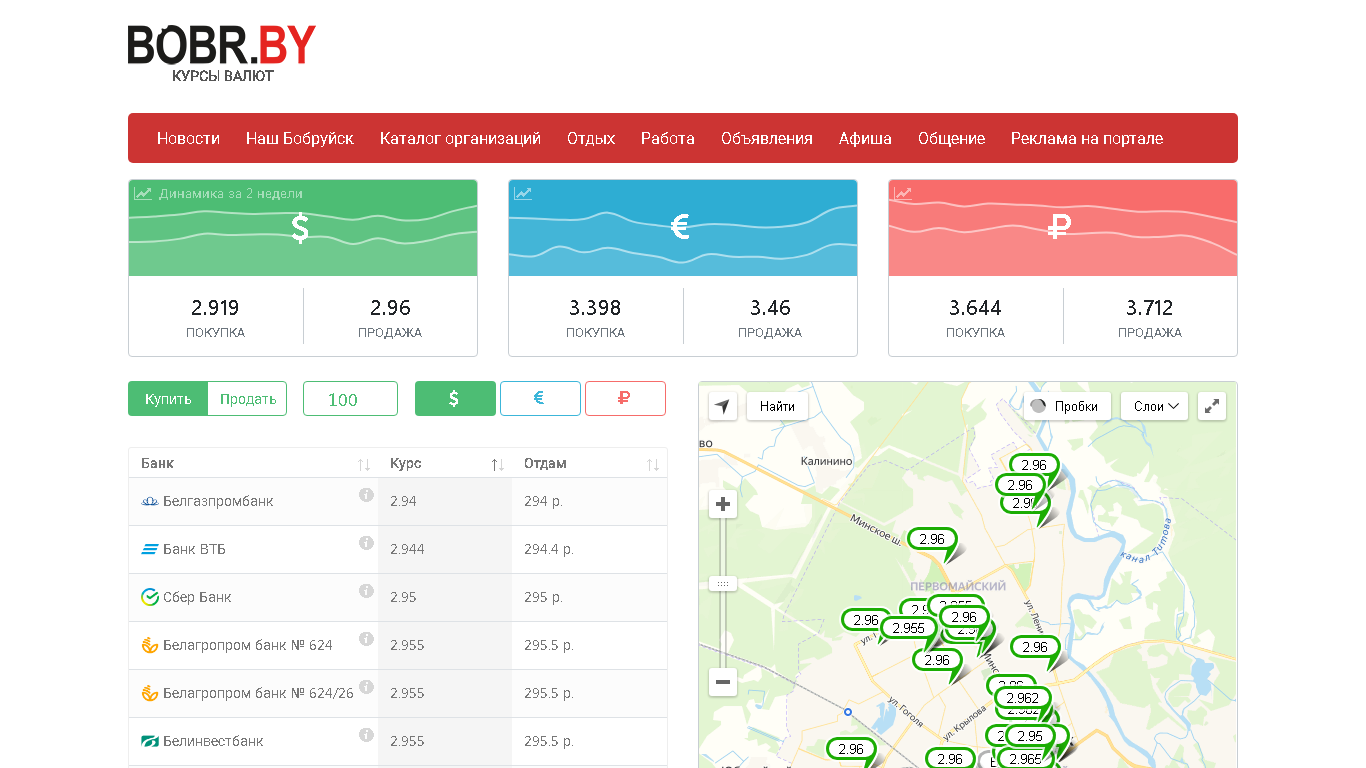The height and width of the screenshot is (768, 1366).
Task: Click the 2.955 map marker
Action: [908, 628]
